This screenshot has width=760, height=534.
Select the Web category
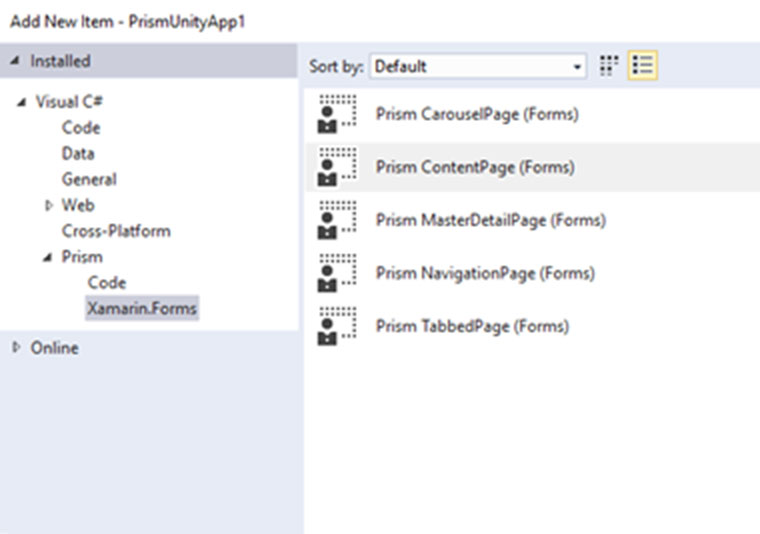click(78, 205)
